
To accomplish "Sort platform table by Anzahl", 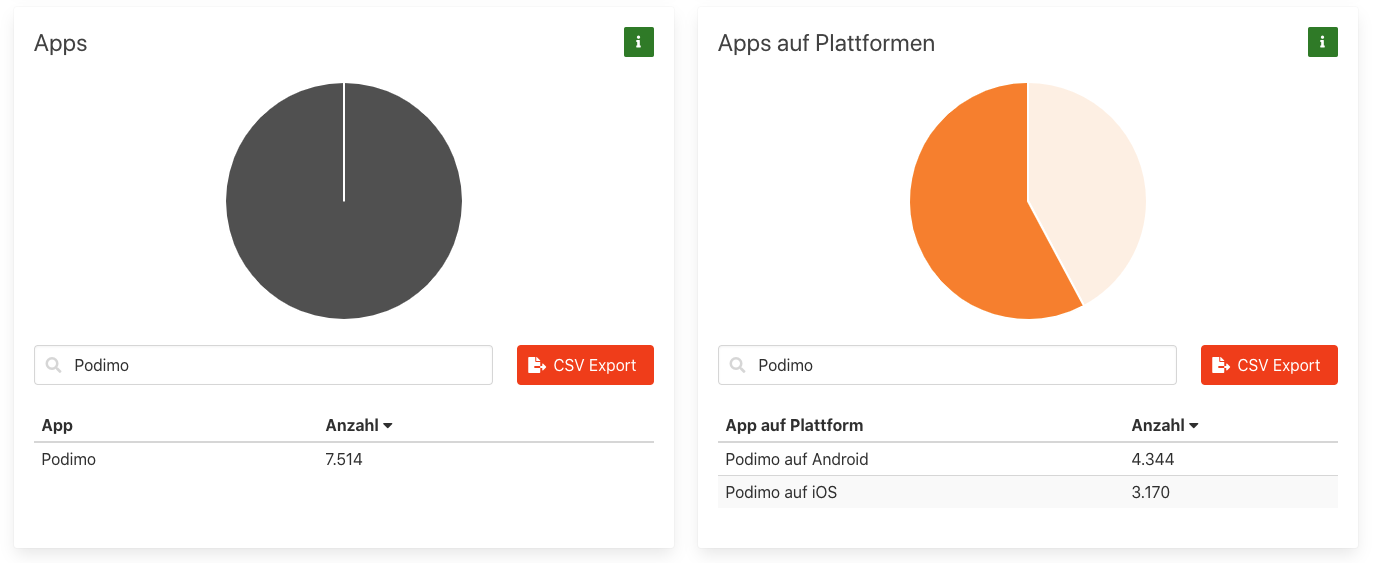I will pyautogui.click(x=1165, y=425).
